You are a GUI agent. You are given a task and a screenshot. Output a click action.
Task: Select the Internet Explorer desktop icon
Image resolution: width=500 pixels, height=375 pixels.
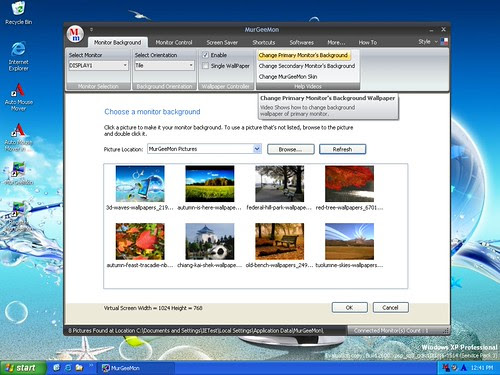[18, 56]
